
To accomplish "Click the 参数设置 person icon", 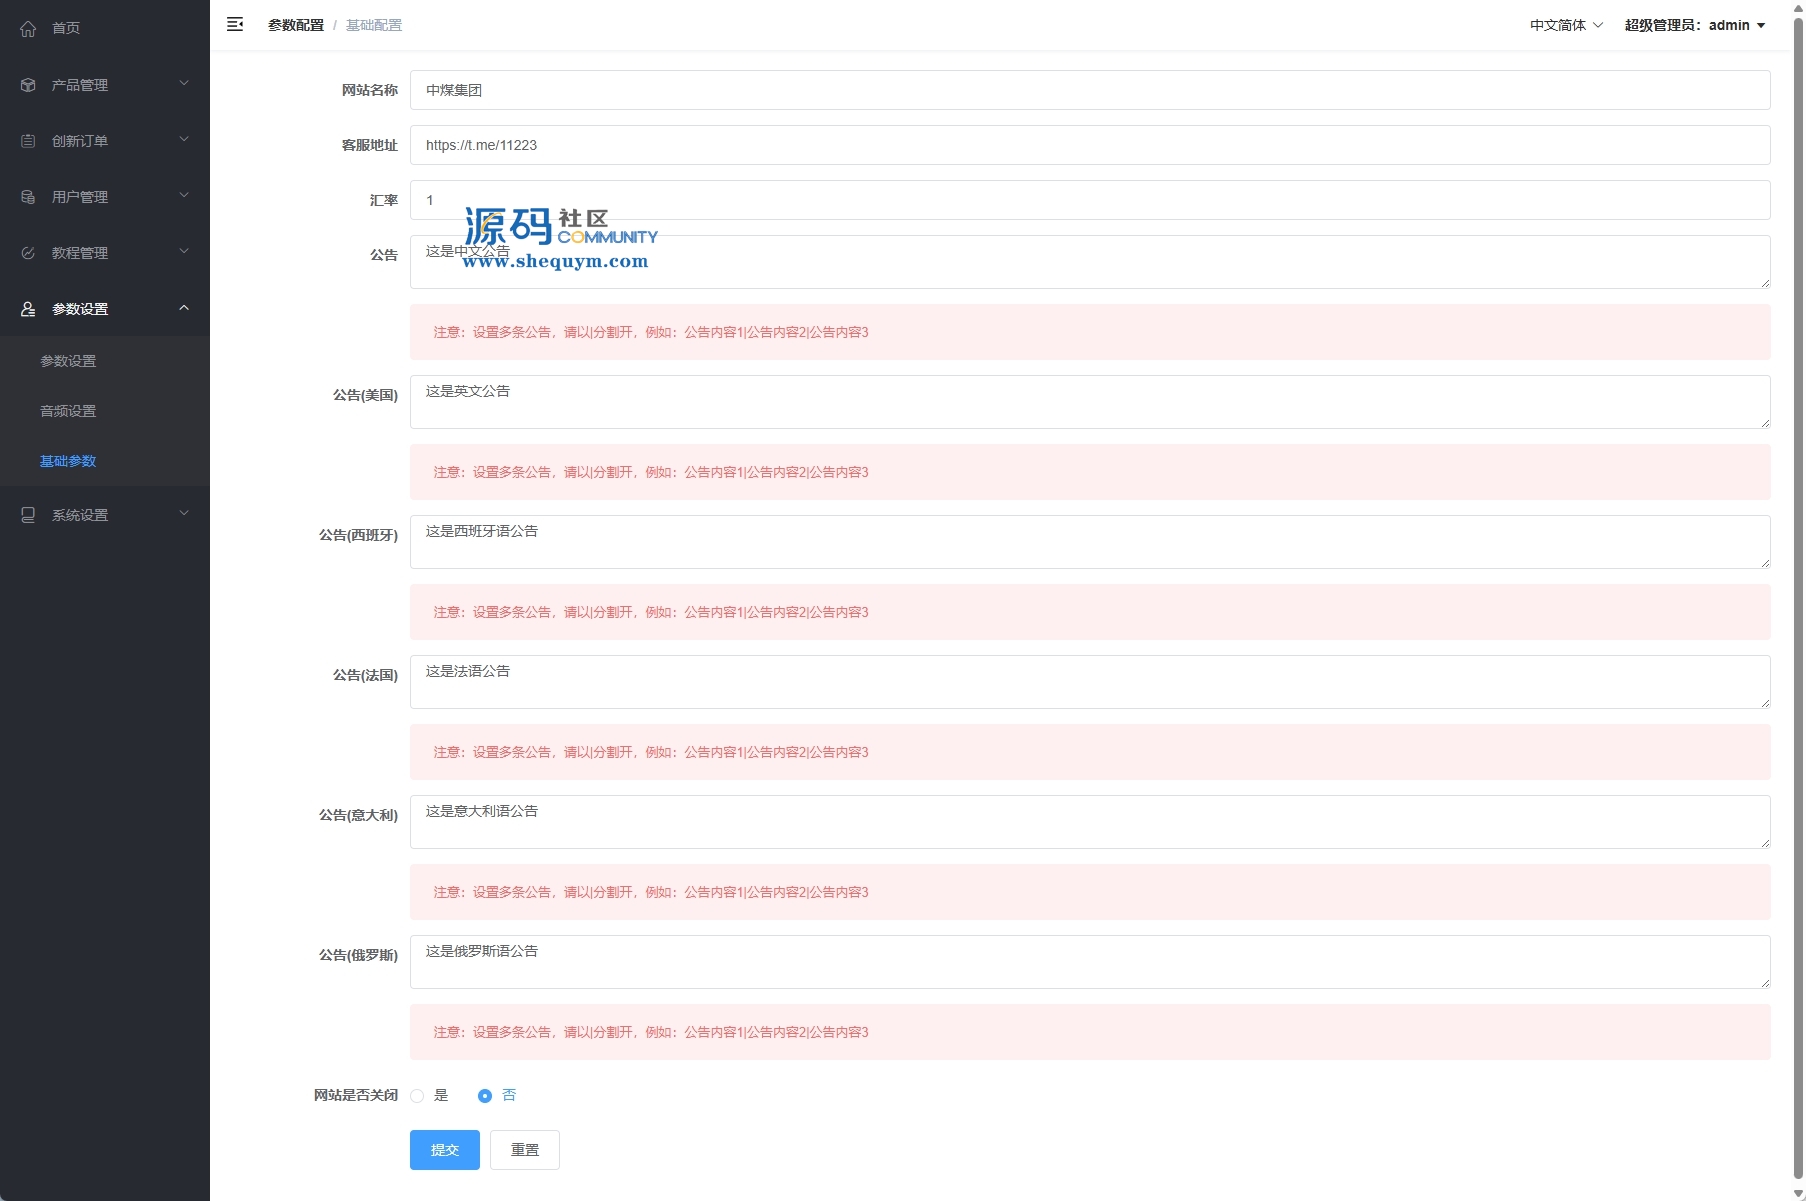I will point(28,309).
